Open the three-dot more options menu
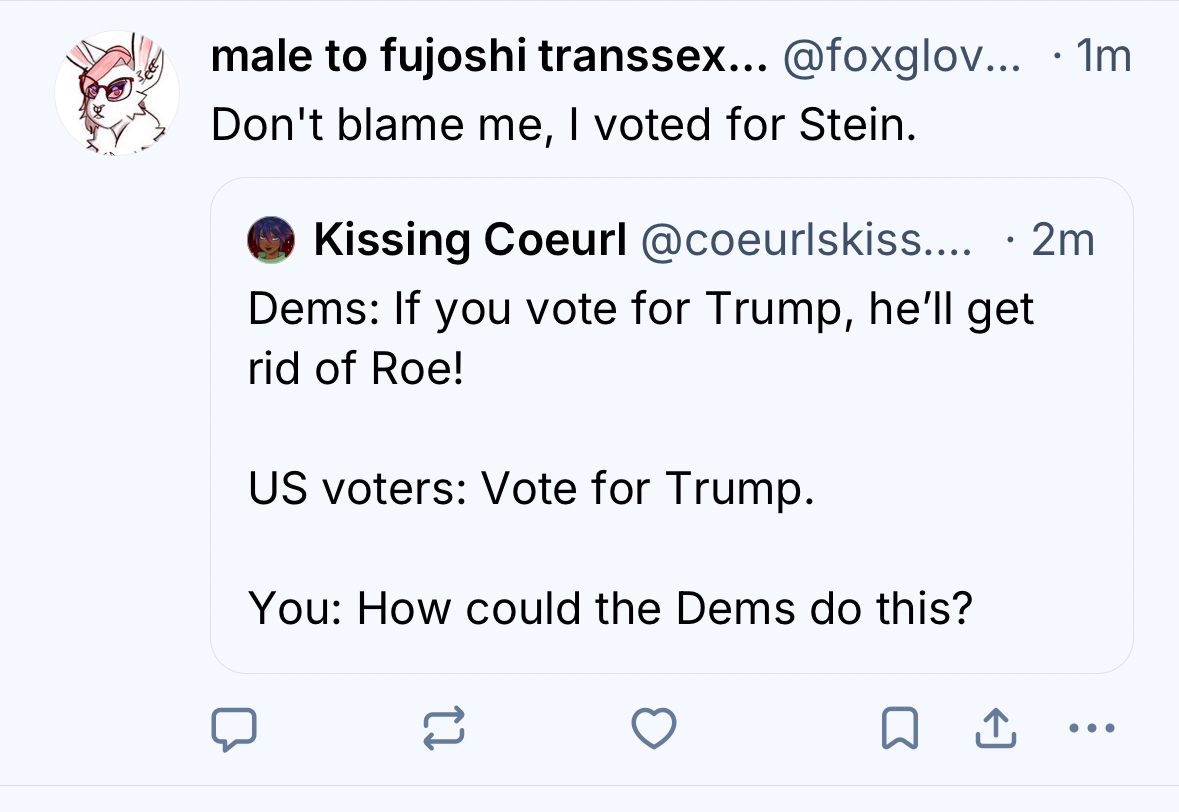 click(x=1090, y=729)
